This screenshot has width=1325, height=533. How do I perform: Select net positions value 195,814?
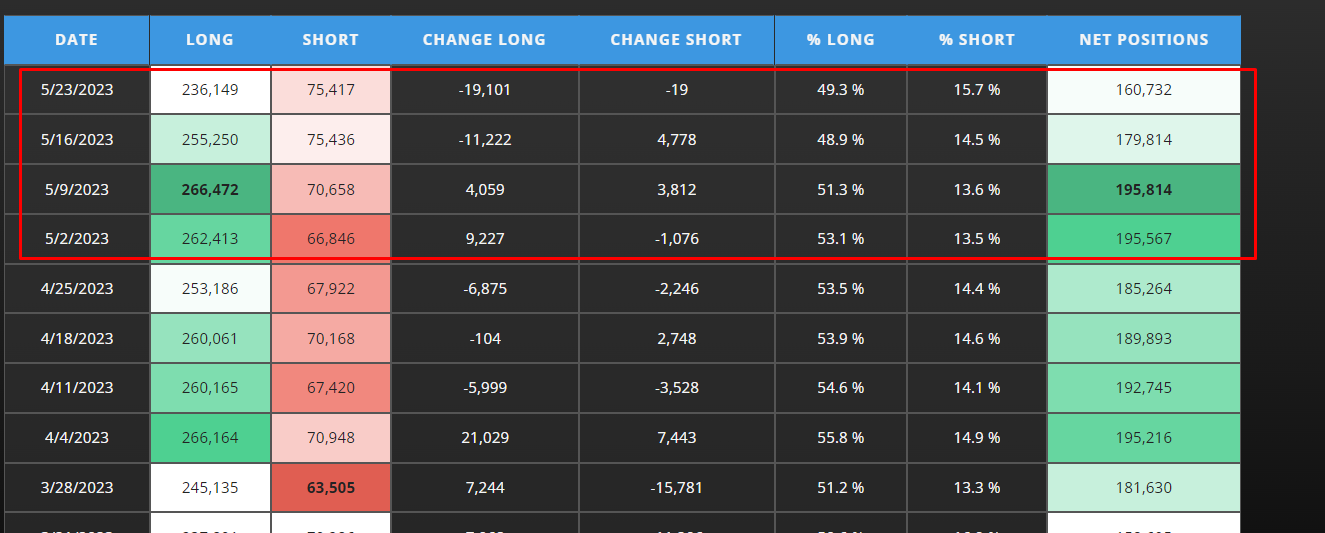coord(1144,189)
